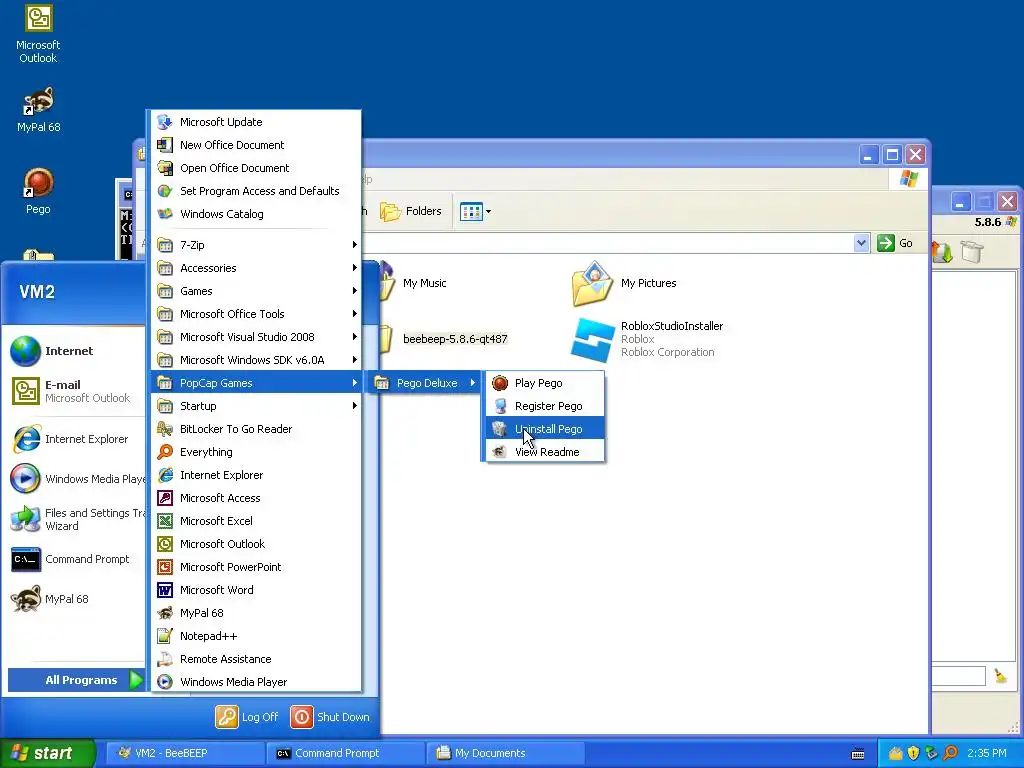The width and height of the screenshot is (1024, 768).
Task: Launch Everything search program
Action: 256,452
